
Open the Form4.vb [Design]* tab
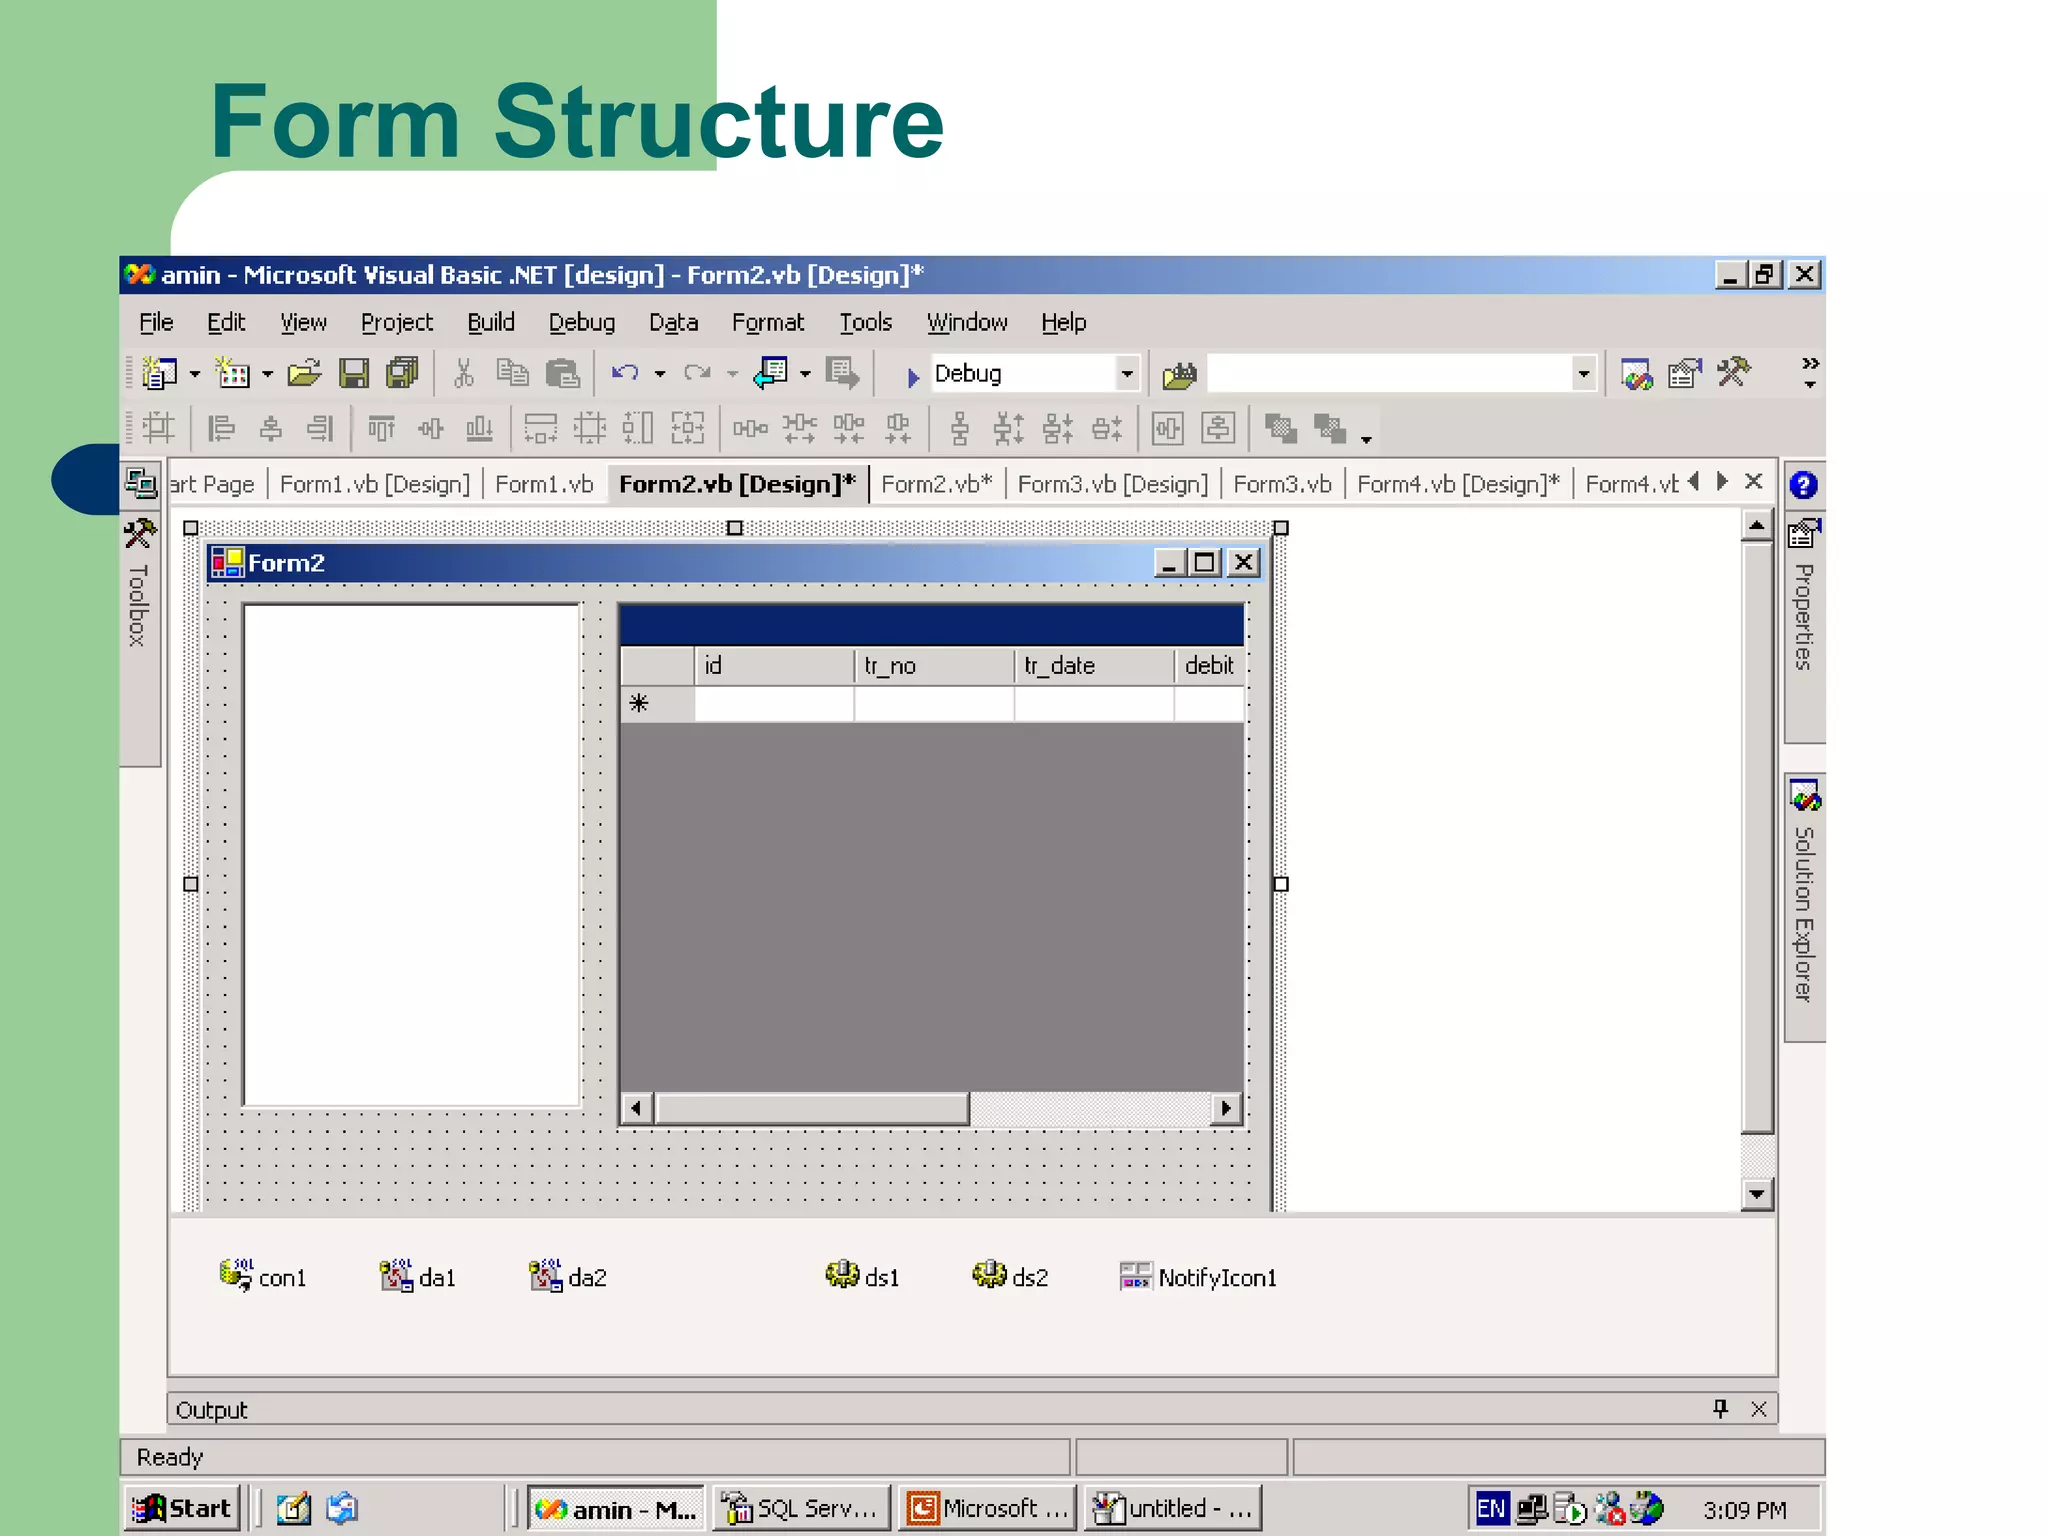(1457, 484)
